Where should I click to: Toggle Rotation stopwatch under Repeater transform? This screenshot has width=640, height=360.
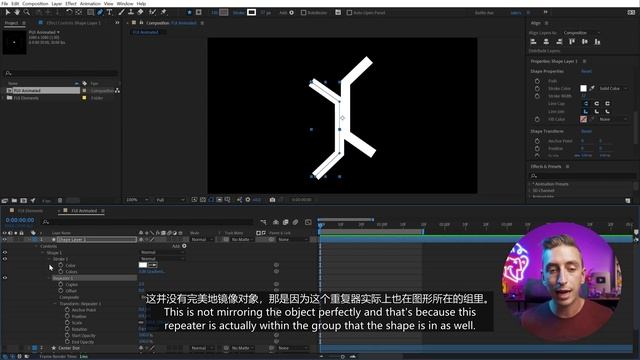pyautogui.click(x=67, y=329)
